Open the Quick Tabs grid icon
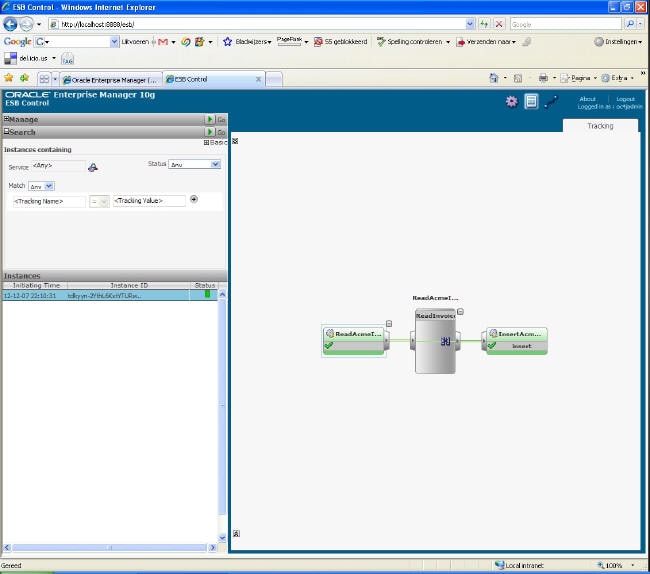 44,79
